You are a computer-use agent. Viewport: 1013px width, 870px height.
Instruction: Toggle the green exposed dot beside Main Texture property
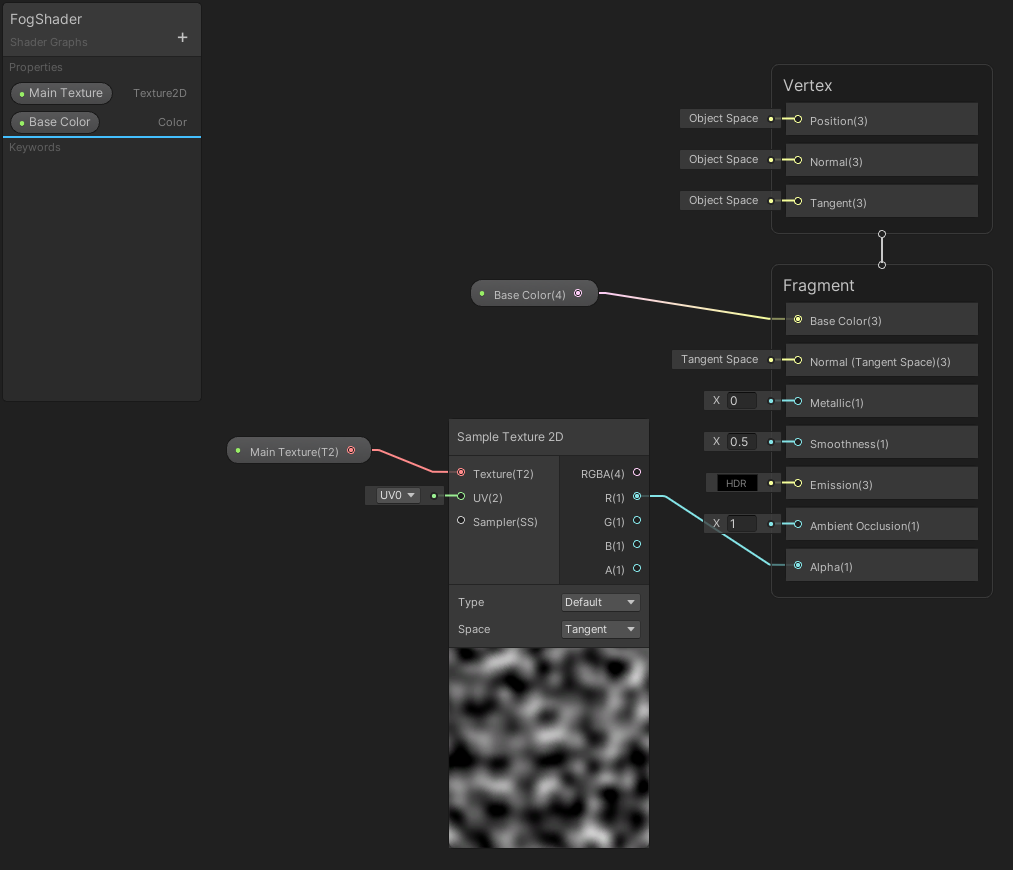coord(22,93)
